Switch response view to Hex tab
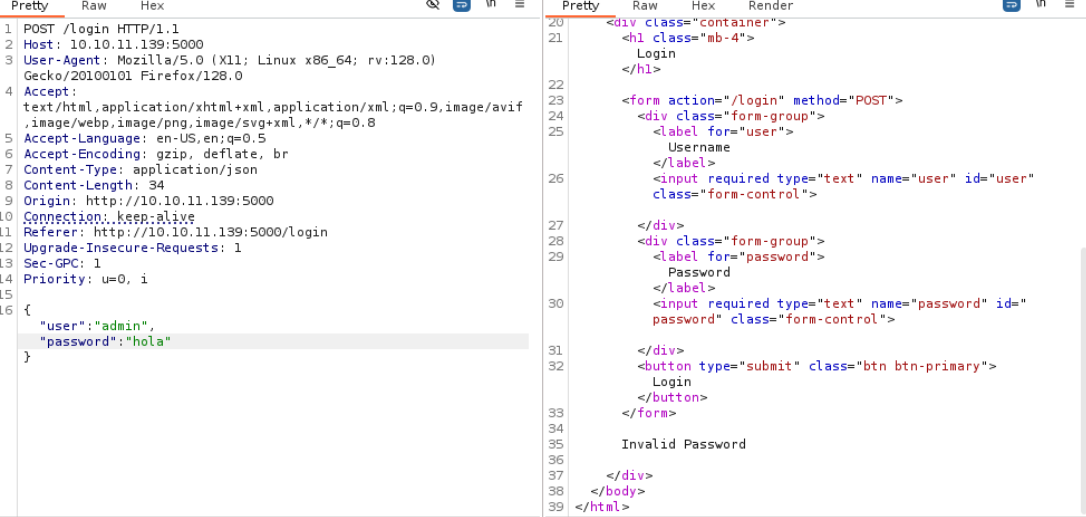This screenshot has width=1086, height=517. (x=703, y=6)
